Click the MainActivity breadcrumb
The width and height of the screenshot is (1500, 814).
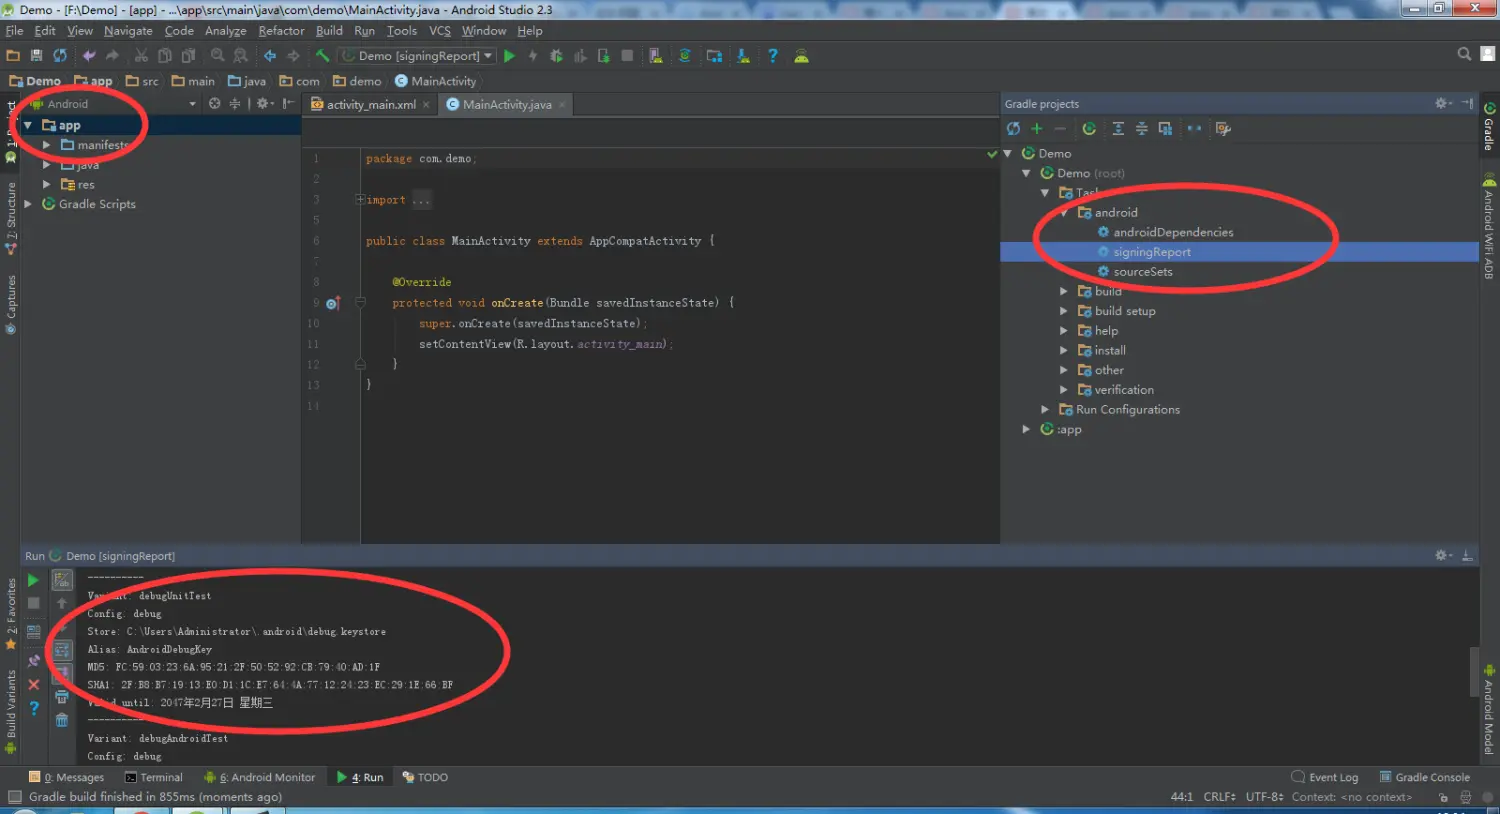(x=436, y=81)
